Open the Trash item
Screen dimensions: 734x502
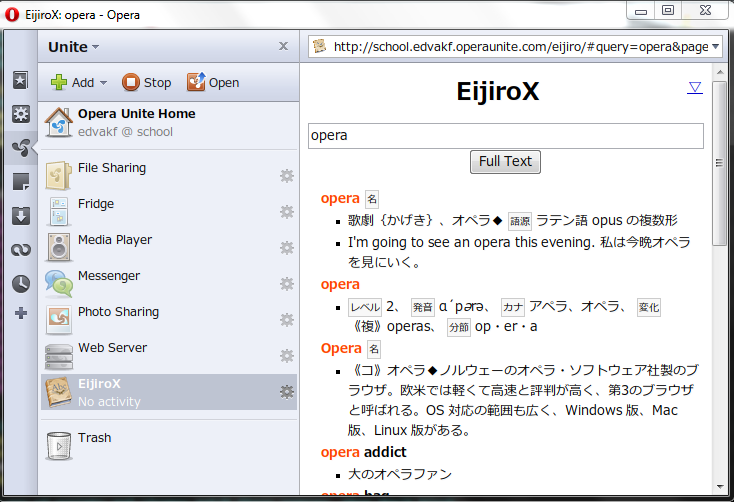pyautogui.click(x=169, y=446)
